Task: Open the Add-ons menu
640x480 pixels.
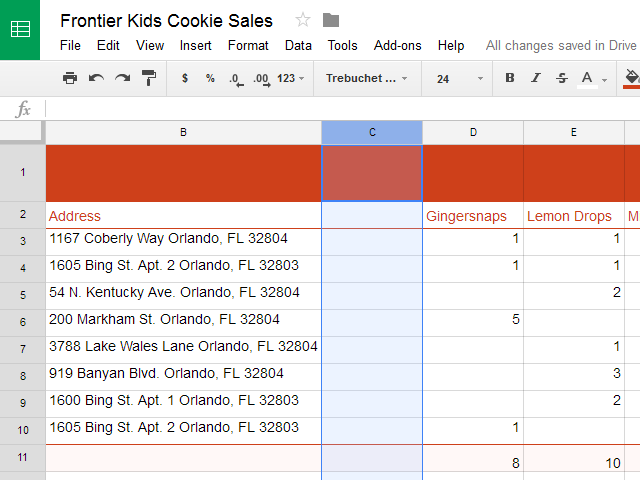Action: pyautogui.click(x=398, y=45)
